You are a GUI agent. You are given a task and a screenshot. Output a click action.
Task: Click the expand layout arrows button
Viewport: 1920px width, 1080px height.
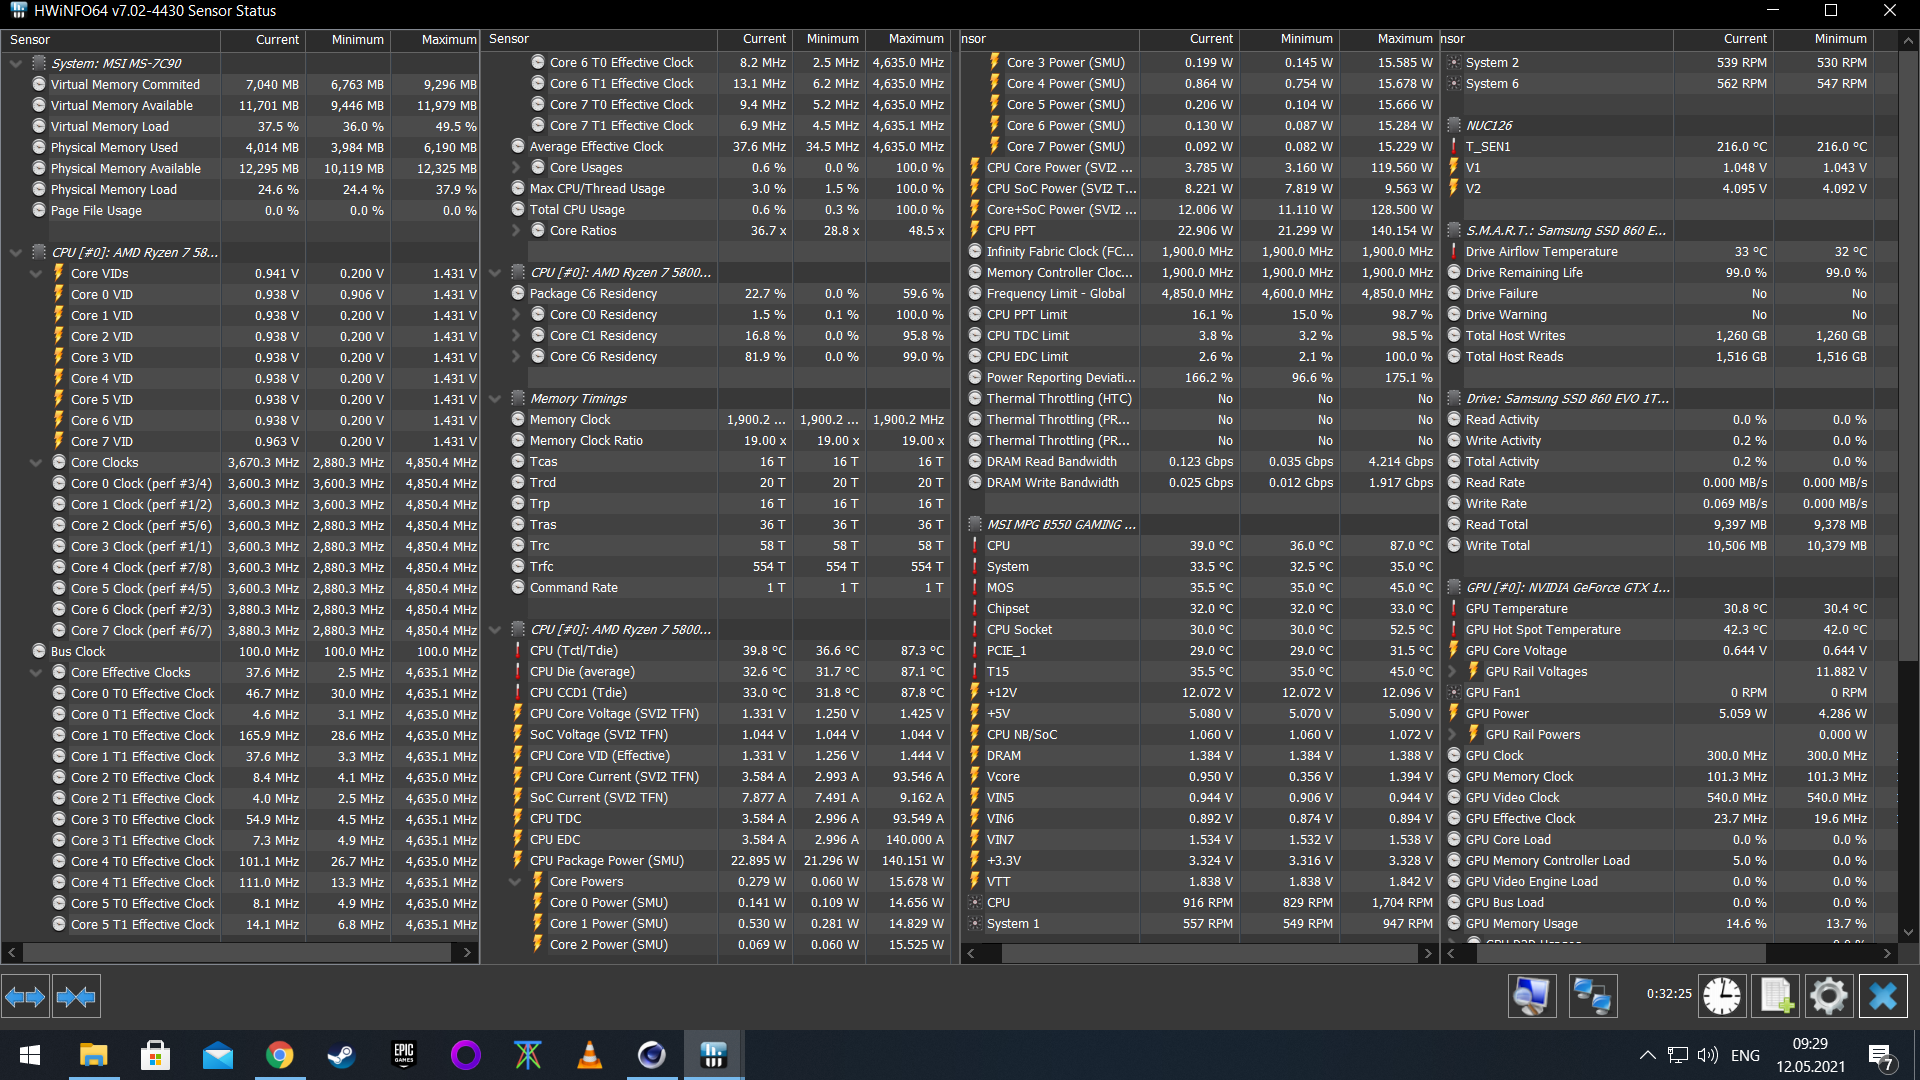(x=25, y=997)
